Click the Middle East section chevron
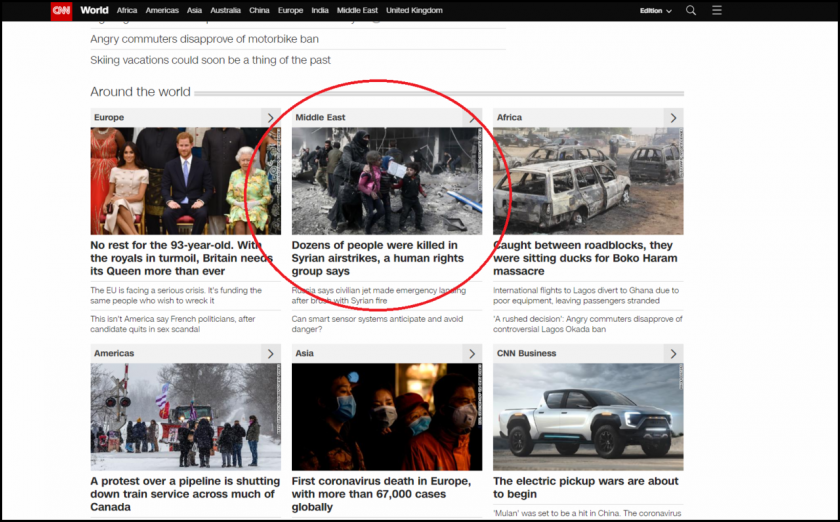The image size is (840, 522). click(x=472, y=118)
